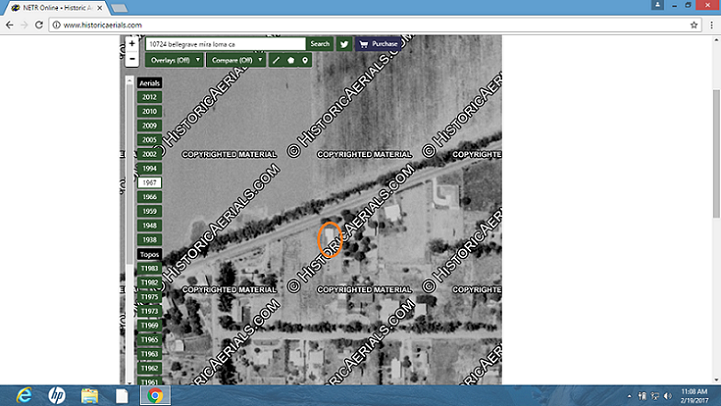Show hidden system tray icons
Viewport: 721px width, 406px height.
pyautogui.click(x=629, y=395)
